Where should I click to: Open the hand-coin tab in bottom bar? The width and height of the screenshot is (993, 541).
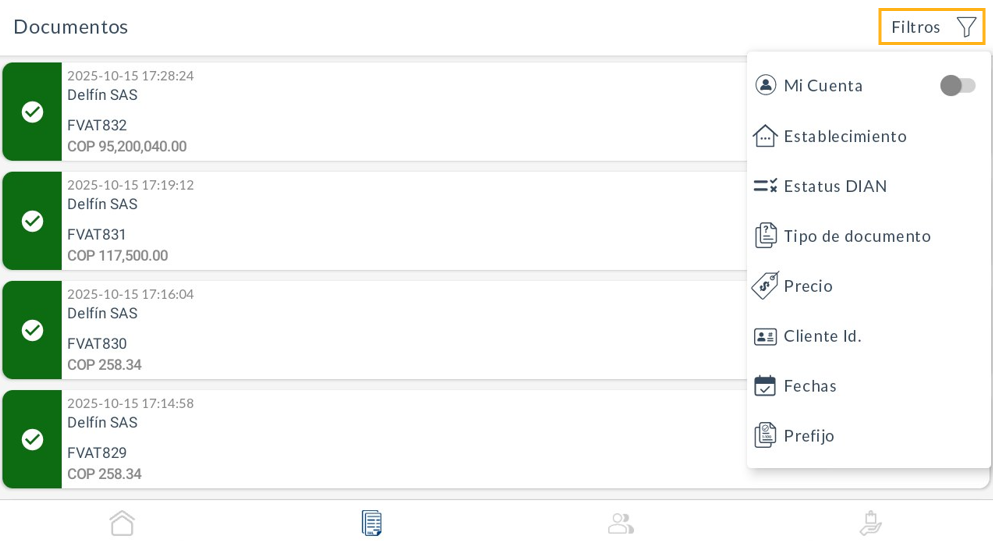pyautogui.click(x=870, y=523)
